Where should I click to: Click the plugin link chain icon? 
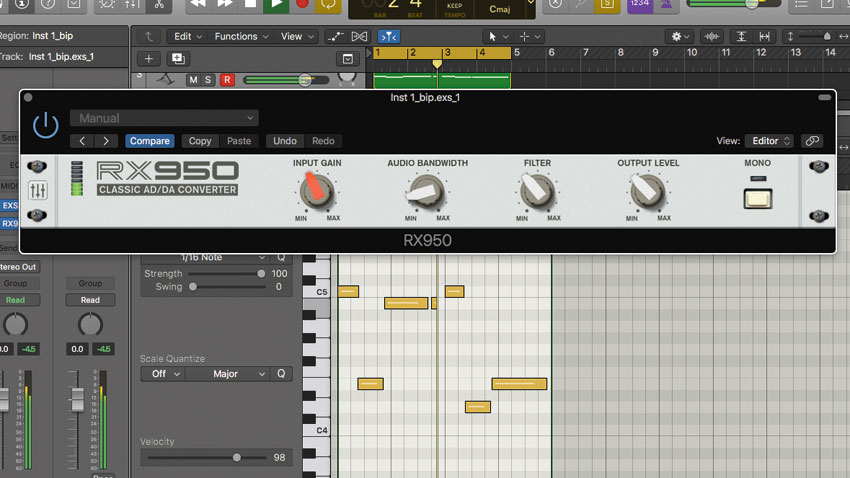[812, 141]
